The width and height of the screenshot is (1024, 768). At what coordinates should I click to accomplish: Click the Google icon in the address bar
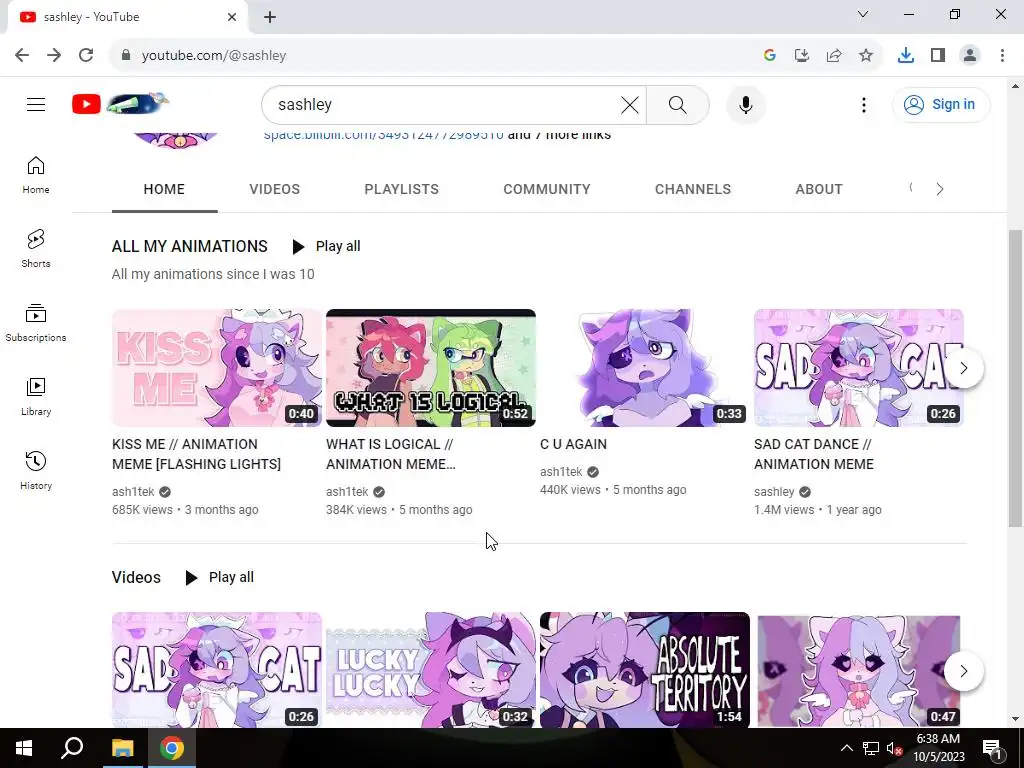(770, 56)
